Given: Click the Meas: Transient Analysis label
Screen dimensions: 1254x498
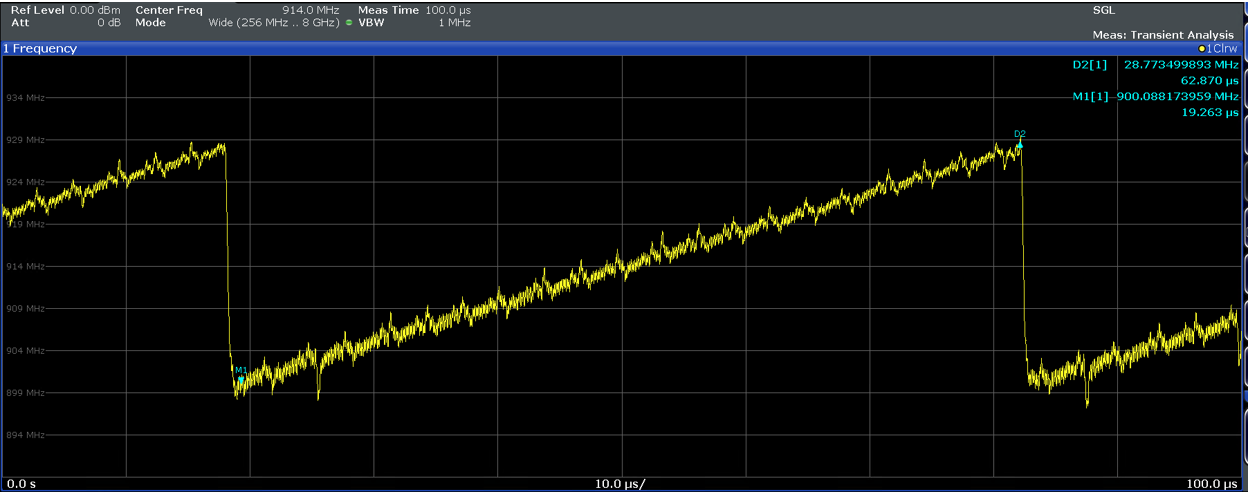Looking at the screenshot, I should (1162, 34).
